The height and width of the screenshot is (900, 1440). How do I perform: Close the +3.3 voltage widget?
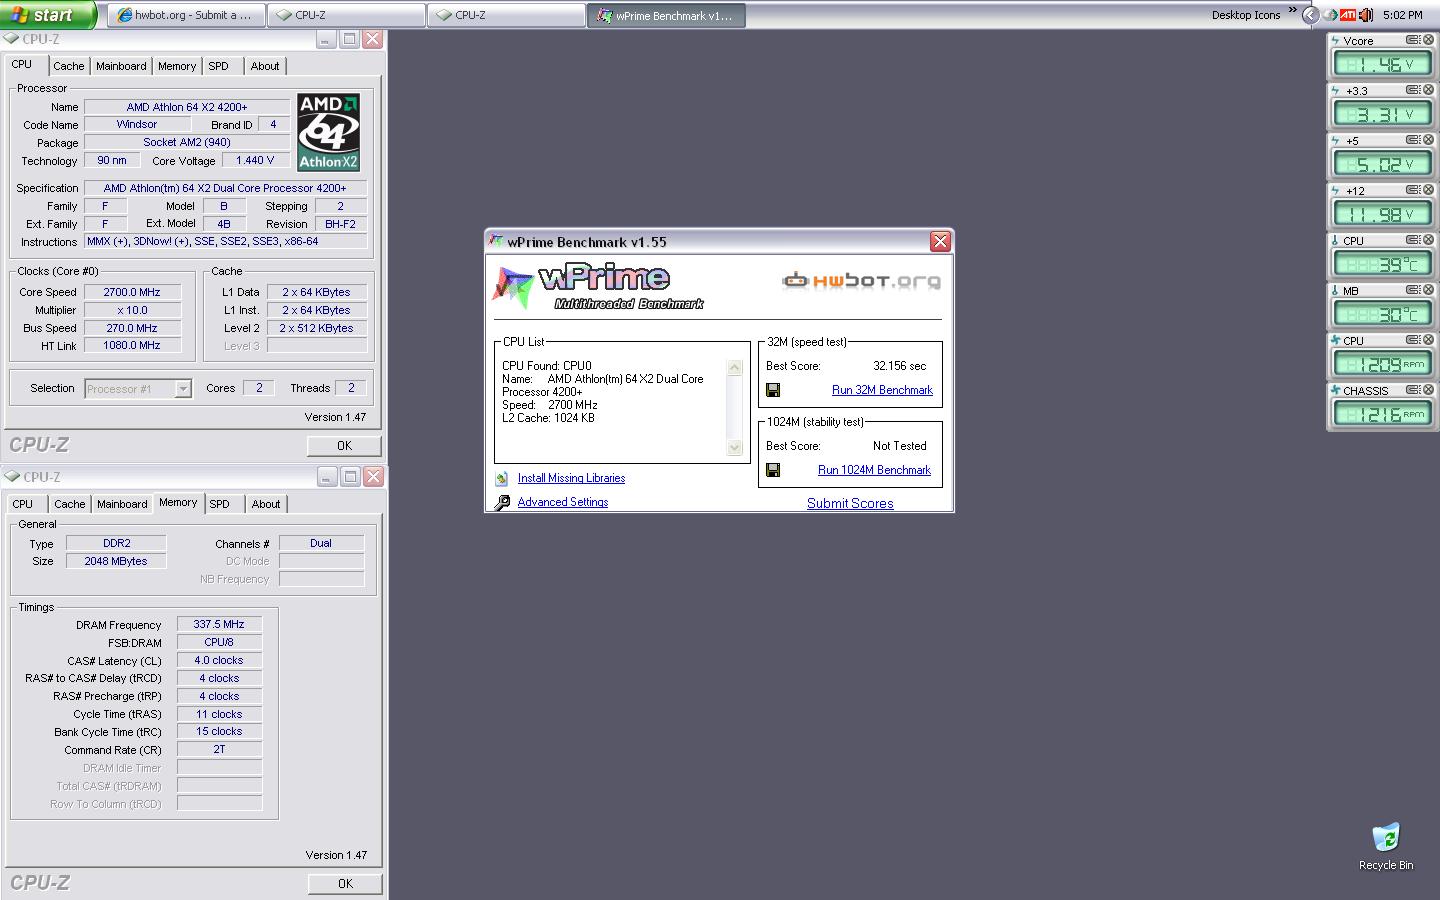coord(1429,90)
